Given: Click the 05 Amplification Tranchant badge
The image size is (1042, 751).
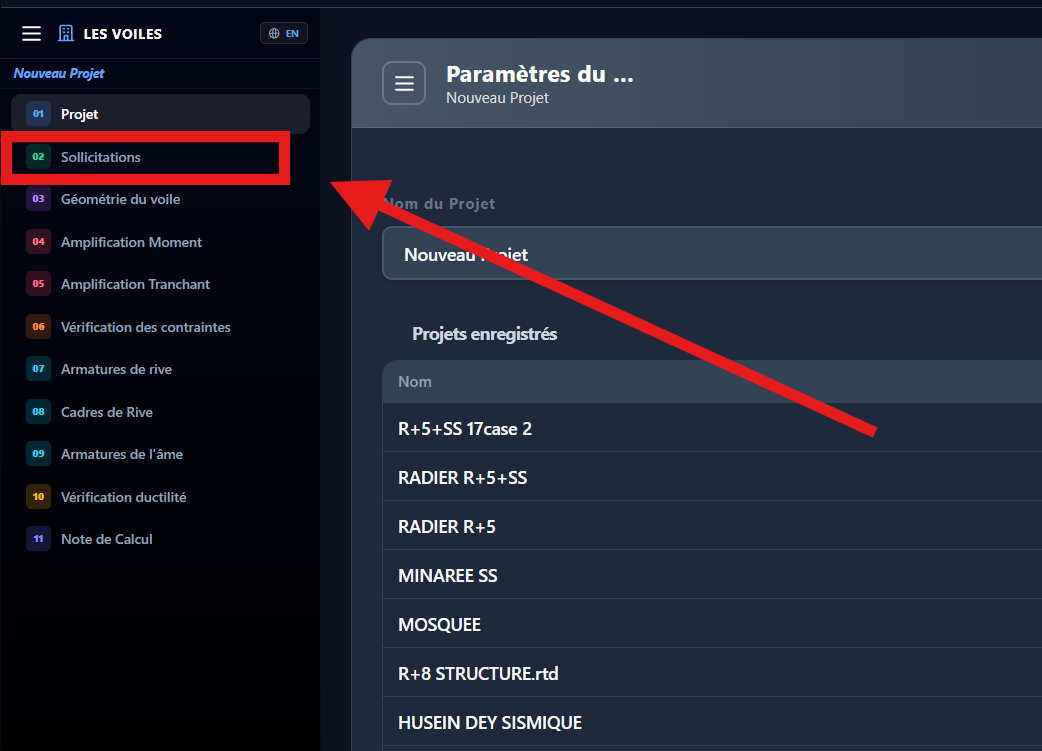Looking at the screenshot, I should (39, 284).
